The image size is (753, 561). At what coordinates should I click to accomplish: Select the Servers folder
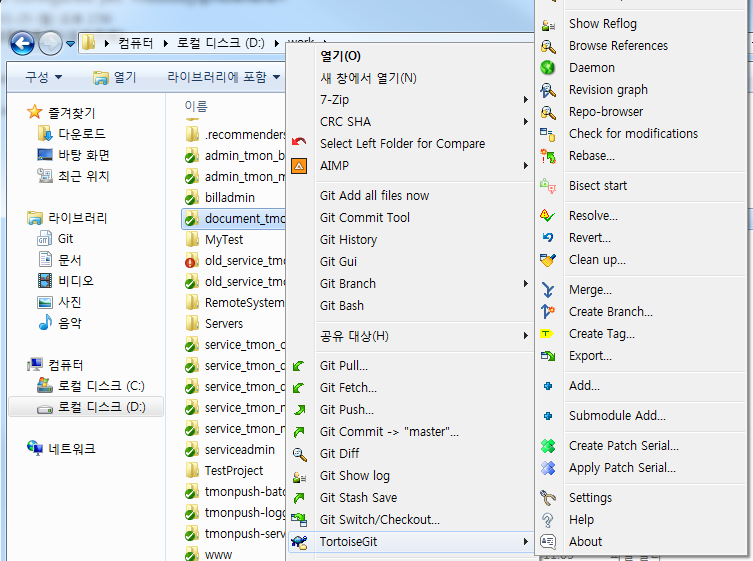214,323
